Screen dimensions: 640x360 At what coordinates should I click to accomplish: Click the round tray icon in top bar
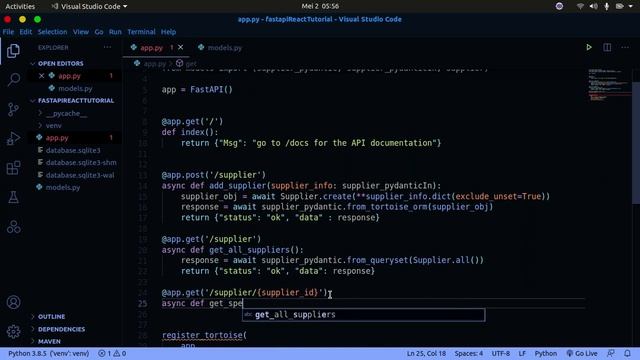click(x=559, y=6)
